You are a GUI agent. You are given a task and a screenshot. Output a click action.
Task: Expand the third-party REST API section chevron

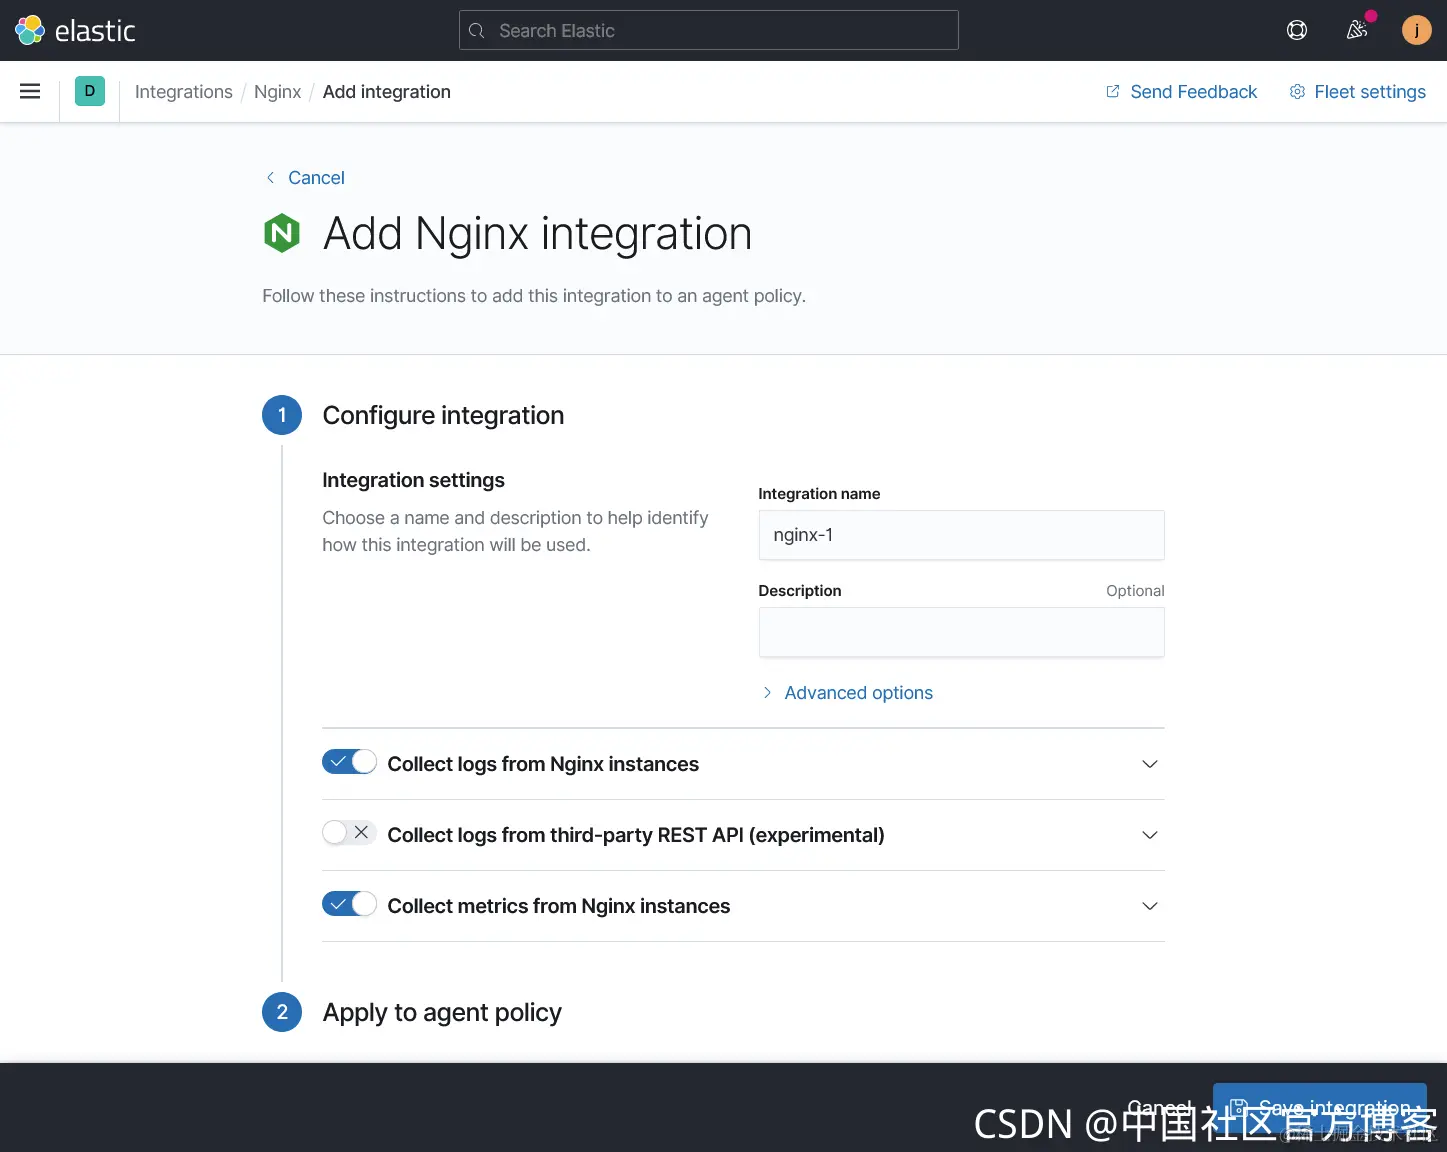[x=1150, y=835]
